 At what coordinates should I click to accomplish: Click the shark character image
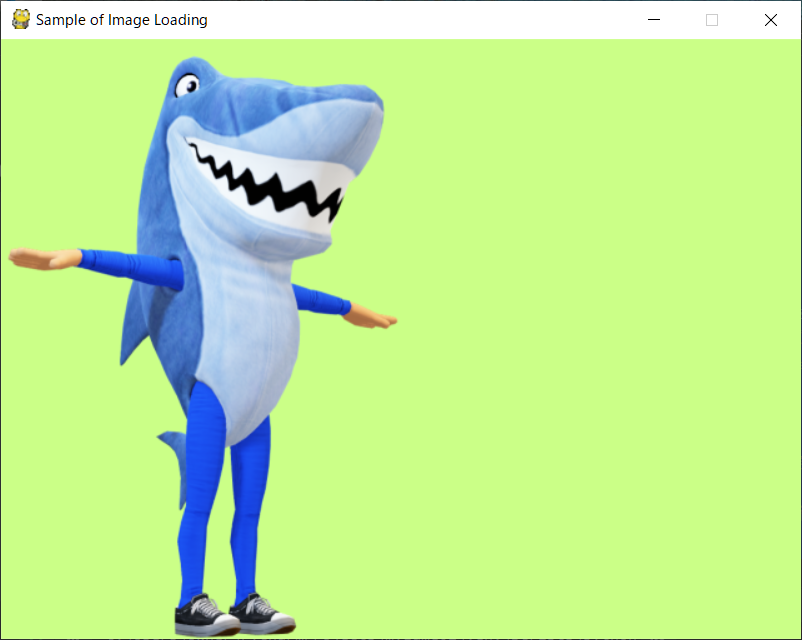203,346
